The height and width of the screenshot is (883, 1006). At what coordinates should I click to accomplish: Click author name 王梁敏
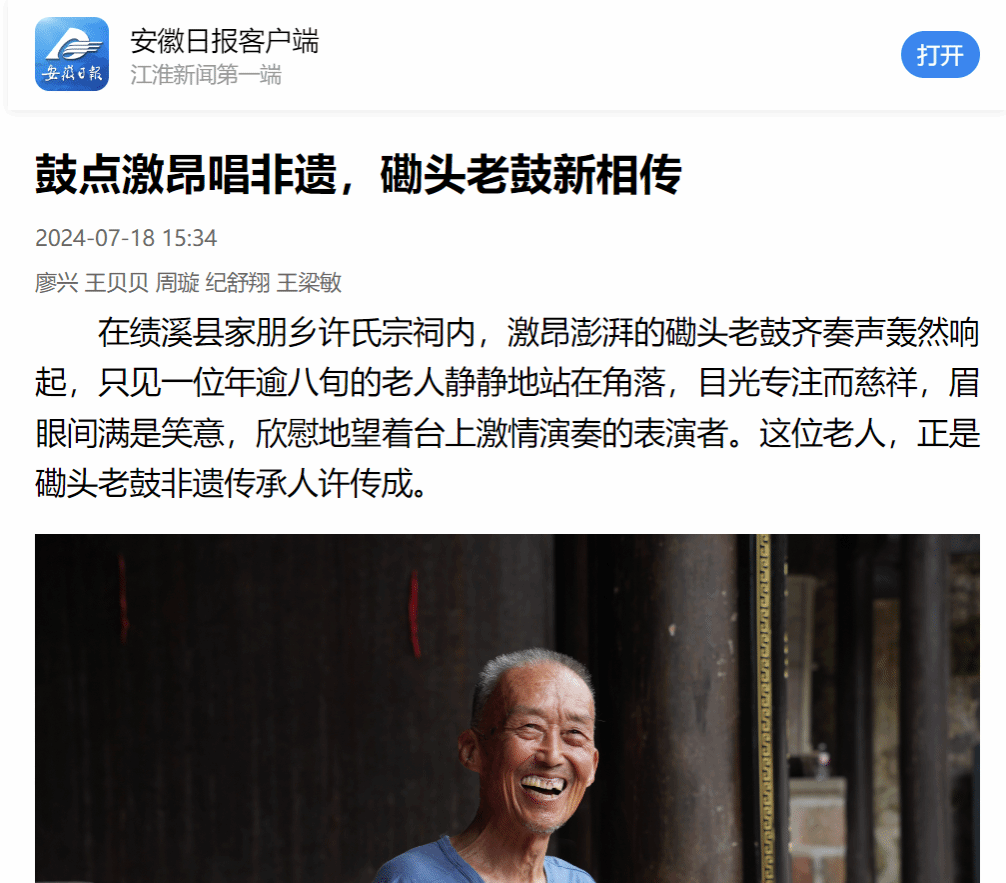pos(309,282)
